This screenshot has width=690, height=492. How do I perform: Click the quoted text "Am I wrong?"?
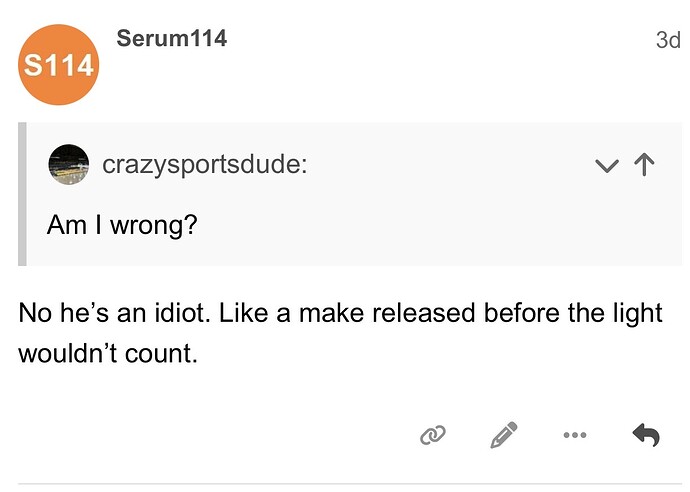122,224
